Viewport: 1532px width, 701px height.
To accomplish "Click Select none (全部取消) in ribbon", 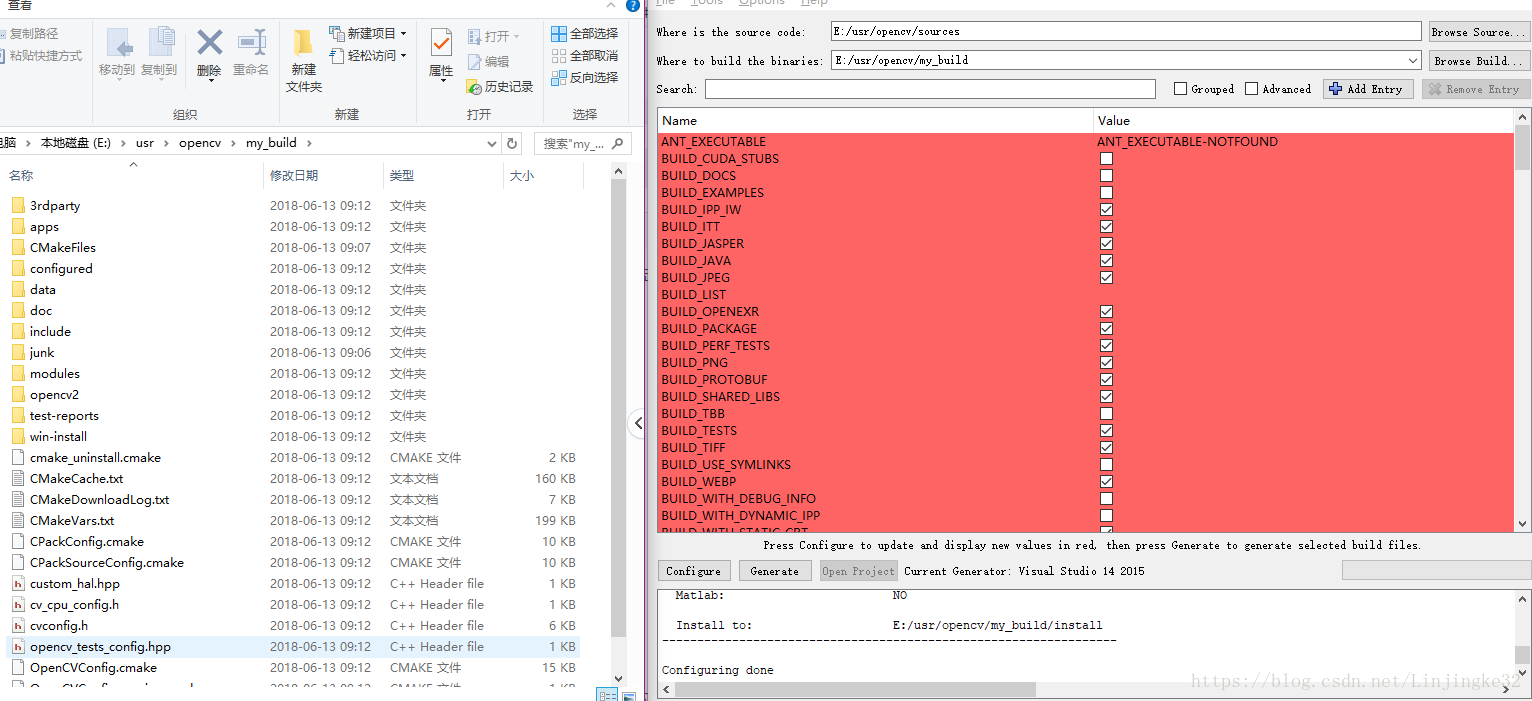I will (585, 55).
